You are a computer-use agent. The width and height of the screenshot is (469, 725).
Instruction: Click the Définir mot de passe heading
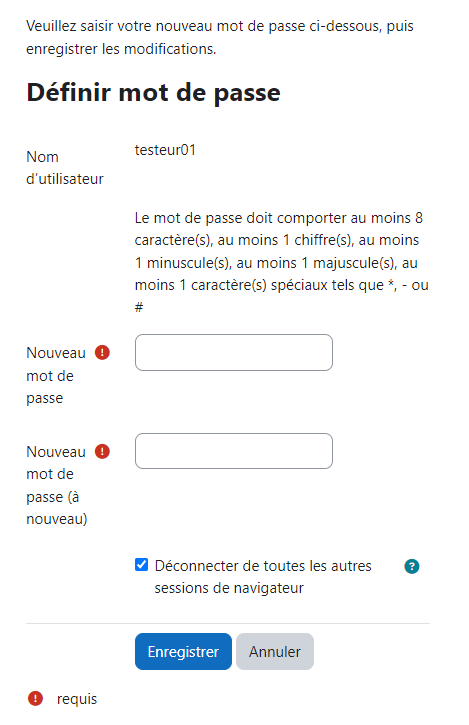(154, 92)
